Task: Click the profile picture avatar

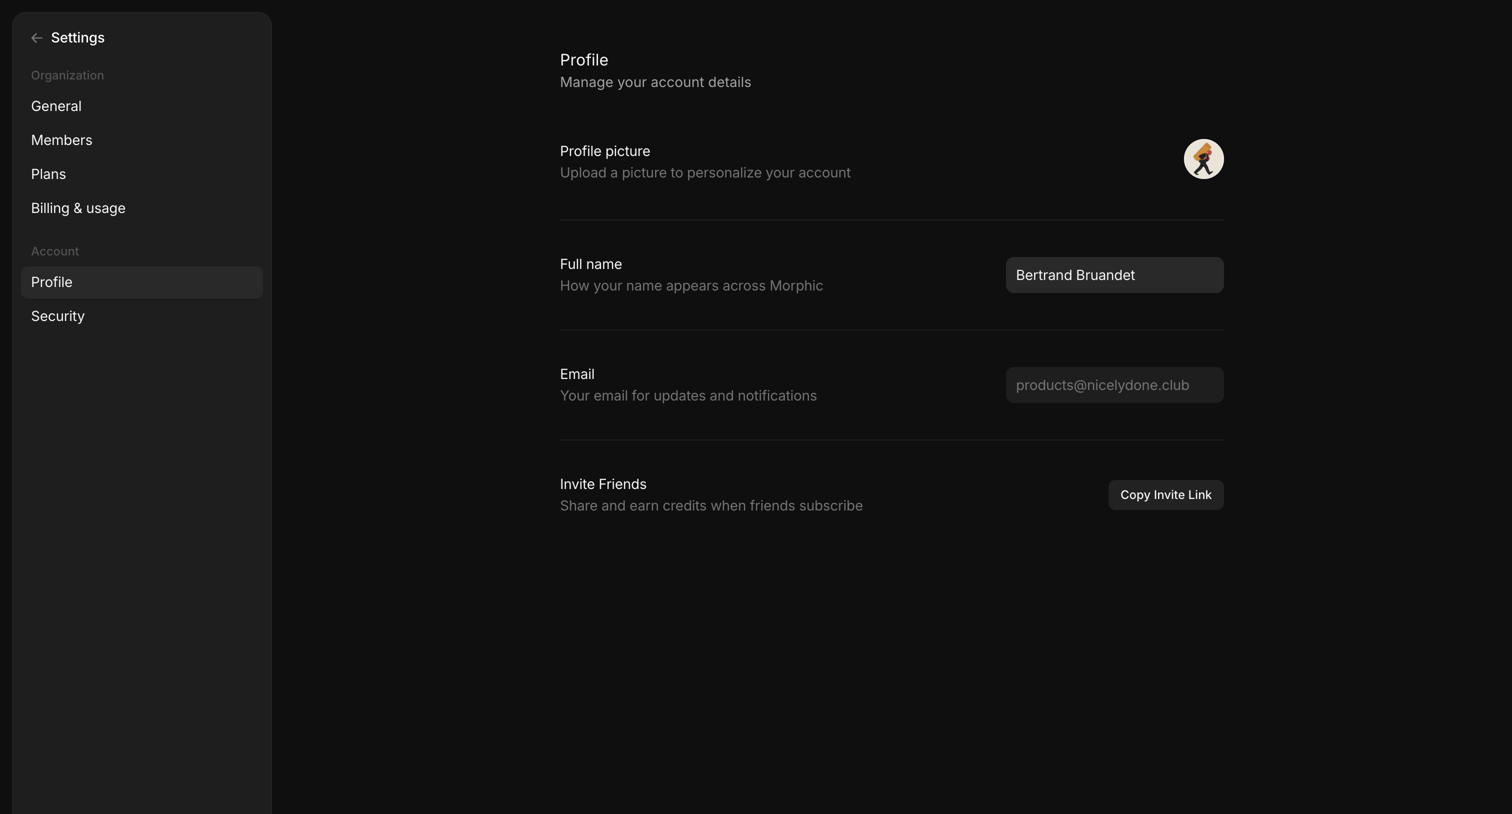Action: click(1203, 159)
